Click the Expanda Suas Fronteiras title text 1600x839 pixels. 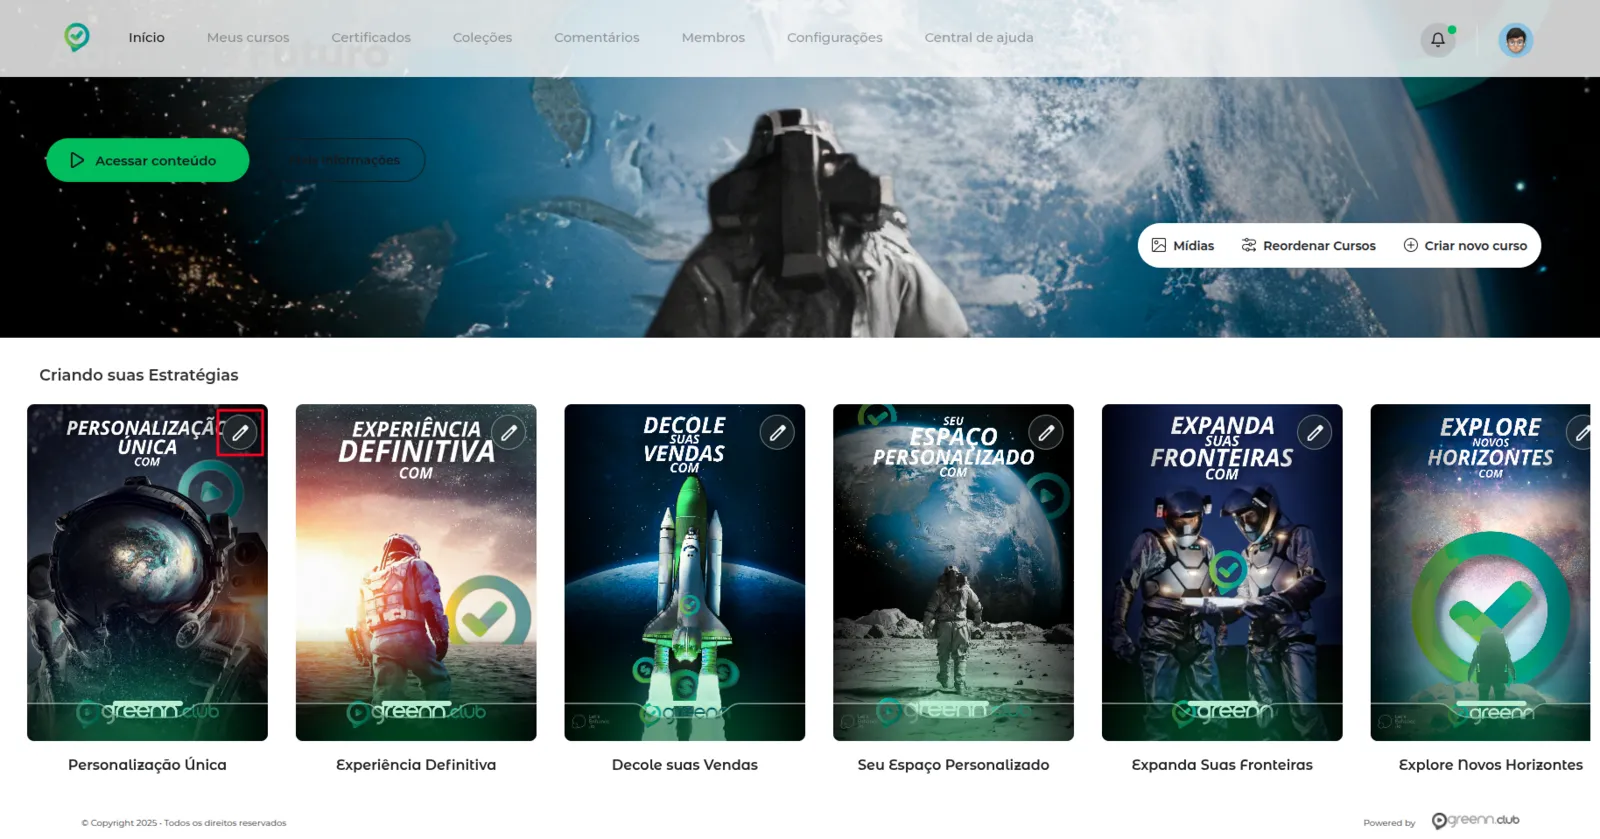coord(1222,765)
